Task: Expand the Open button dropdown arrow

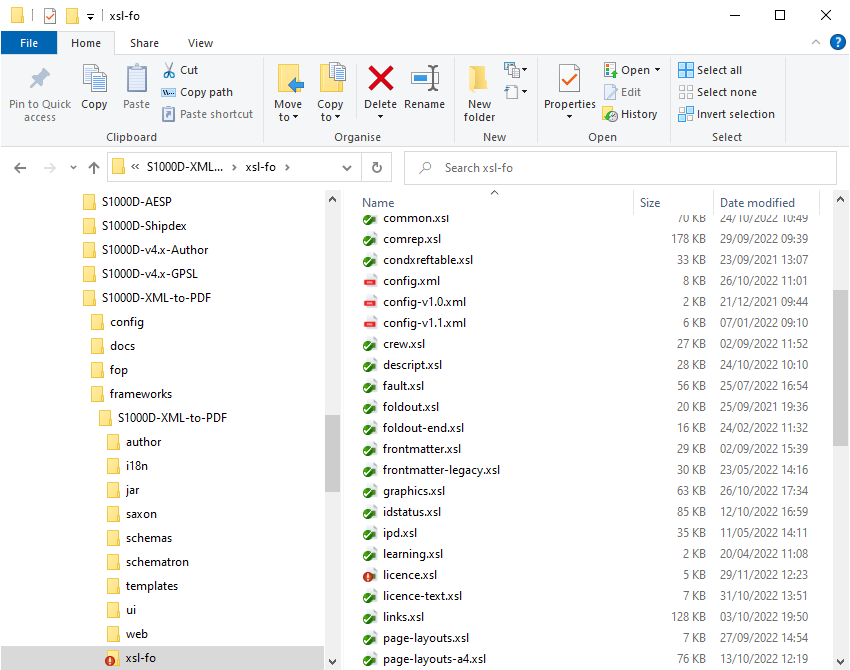Action: coord(658,70)
